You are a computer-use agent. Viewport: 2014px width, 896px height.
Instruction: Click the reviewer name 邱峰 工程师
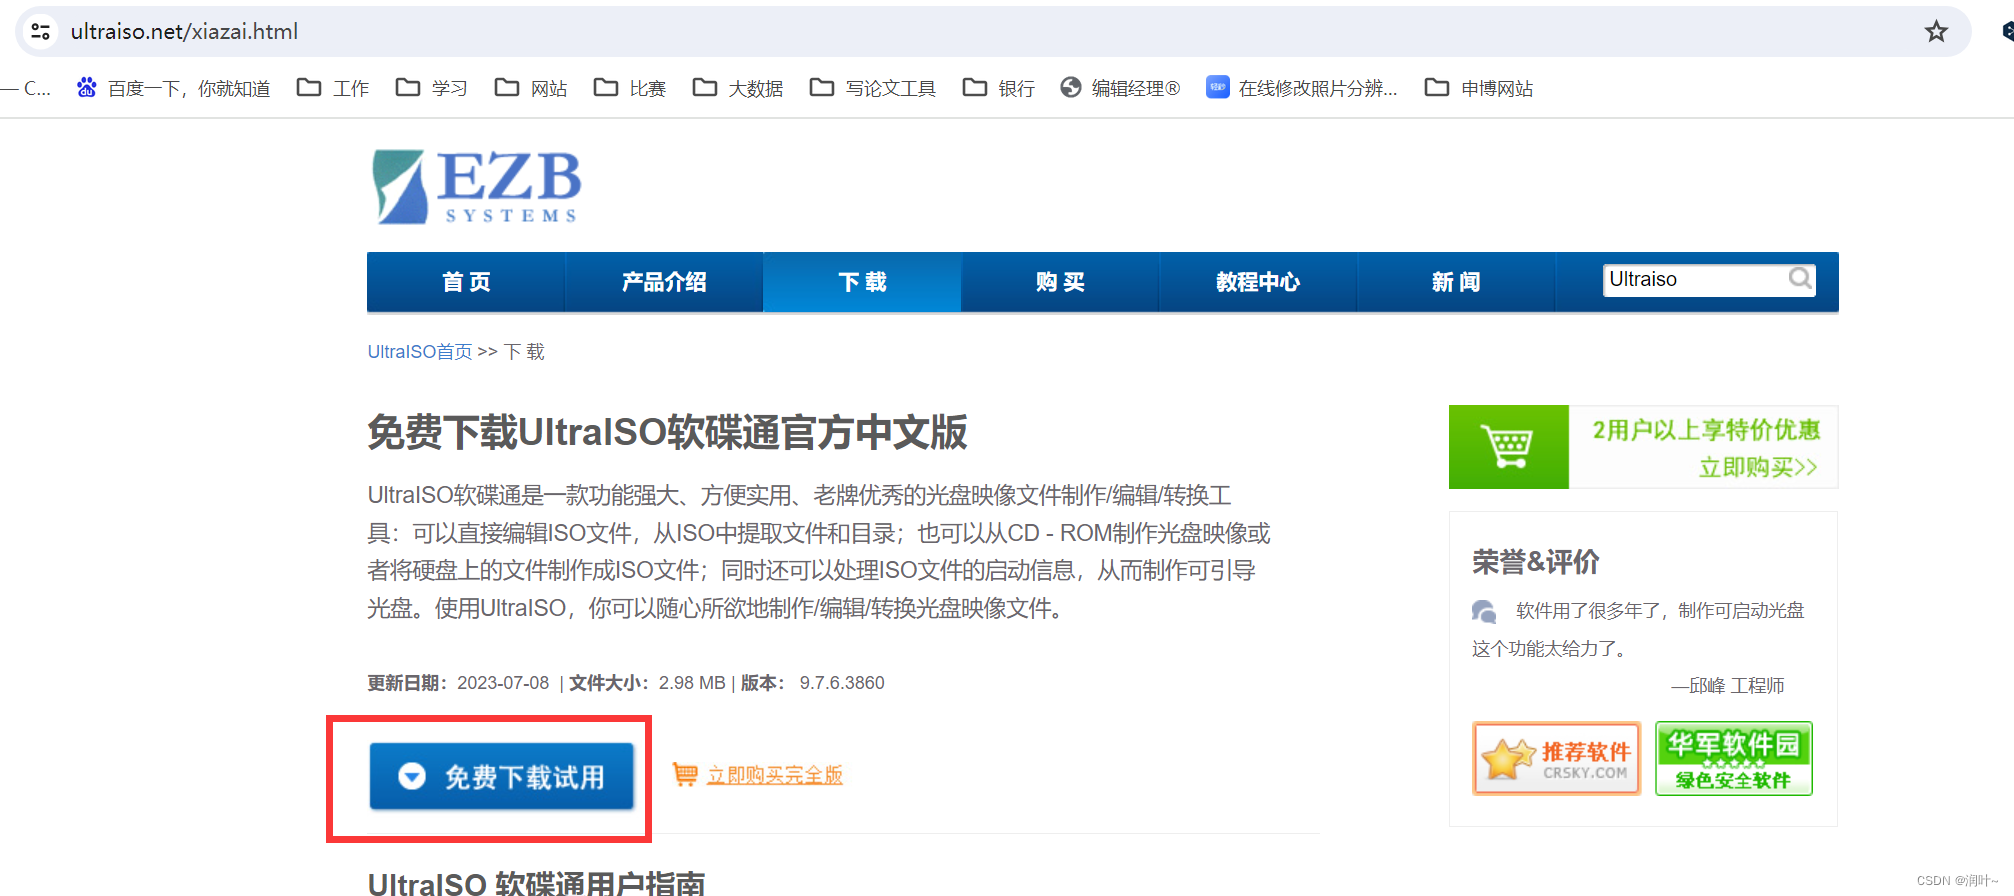tap(1737, 686)
